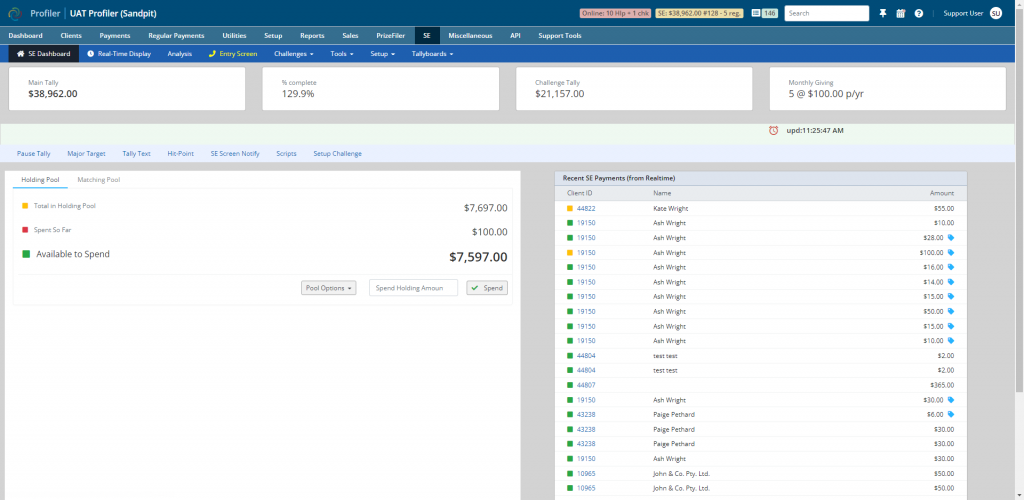Click the tag icon on the $50.00 Ash Wright row
Viewport: 1024px width, 500px height.
951,311
